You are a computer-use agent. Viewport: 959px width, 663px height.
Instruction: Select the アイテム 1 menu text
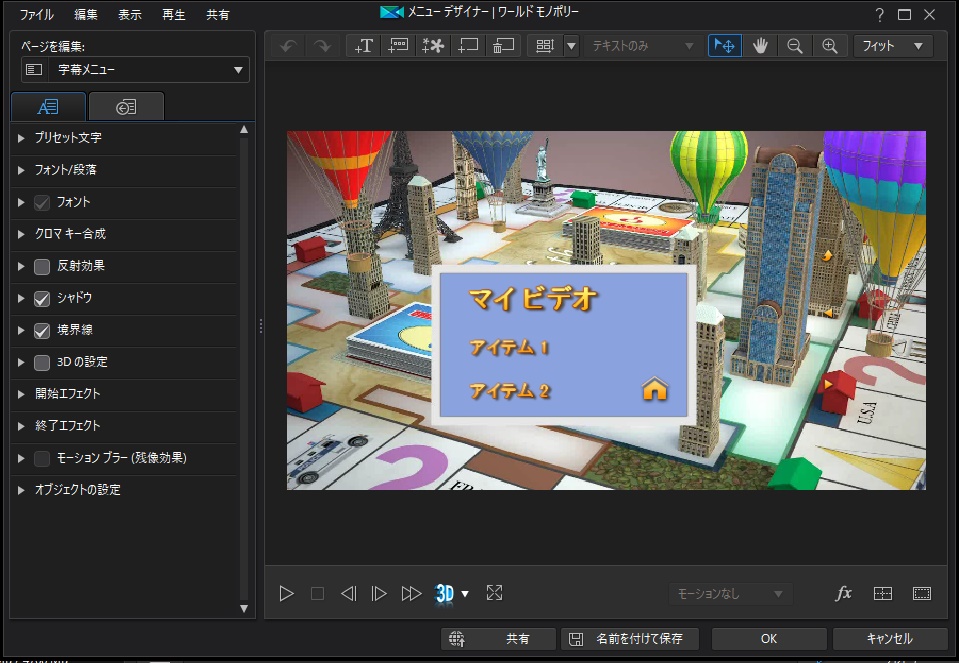tap(509, 348)
